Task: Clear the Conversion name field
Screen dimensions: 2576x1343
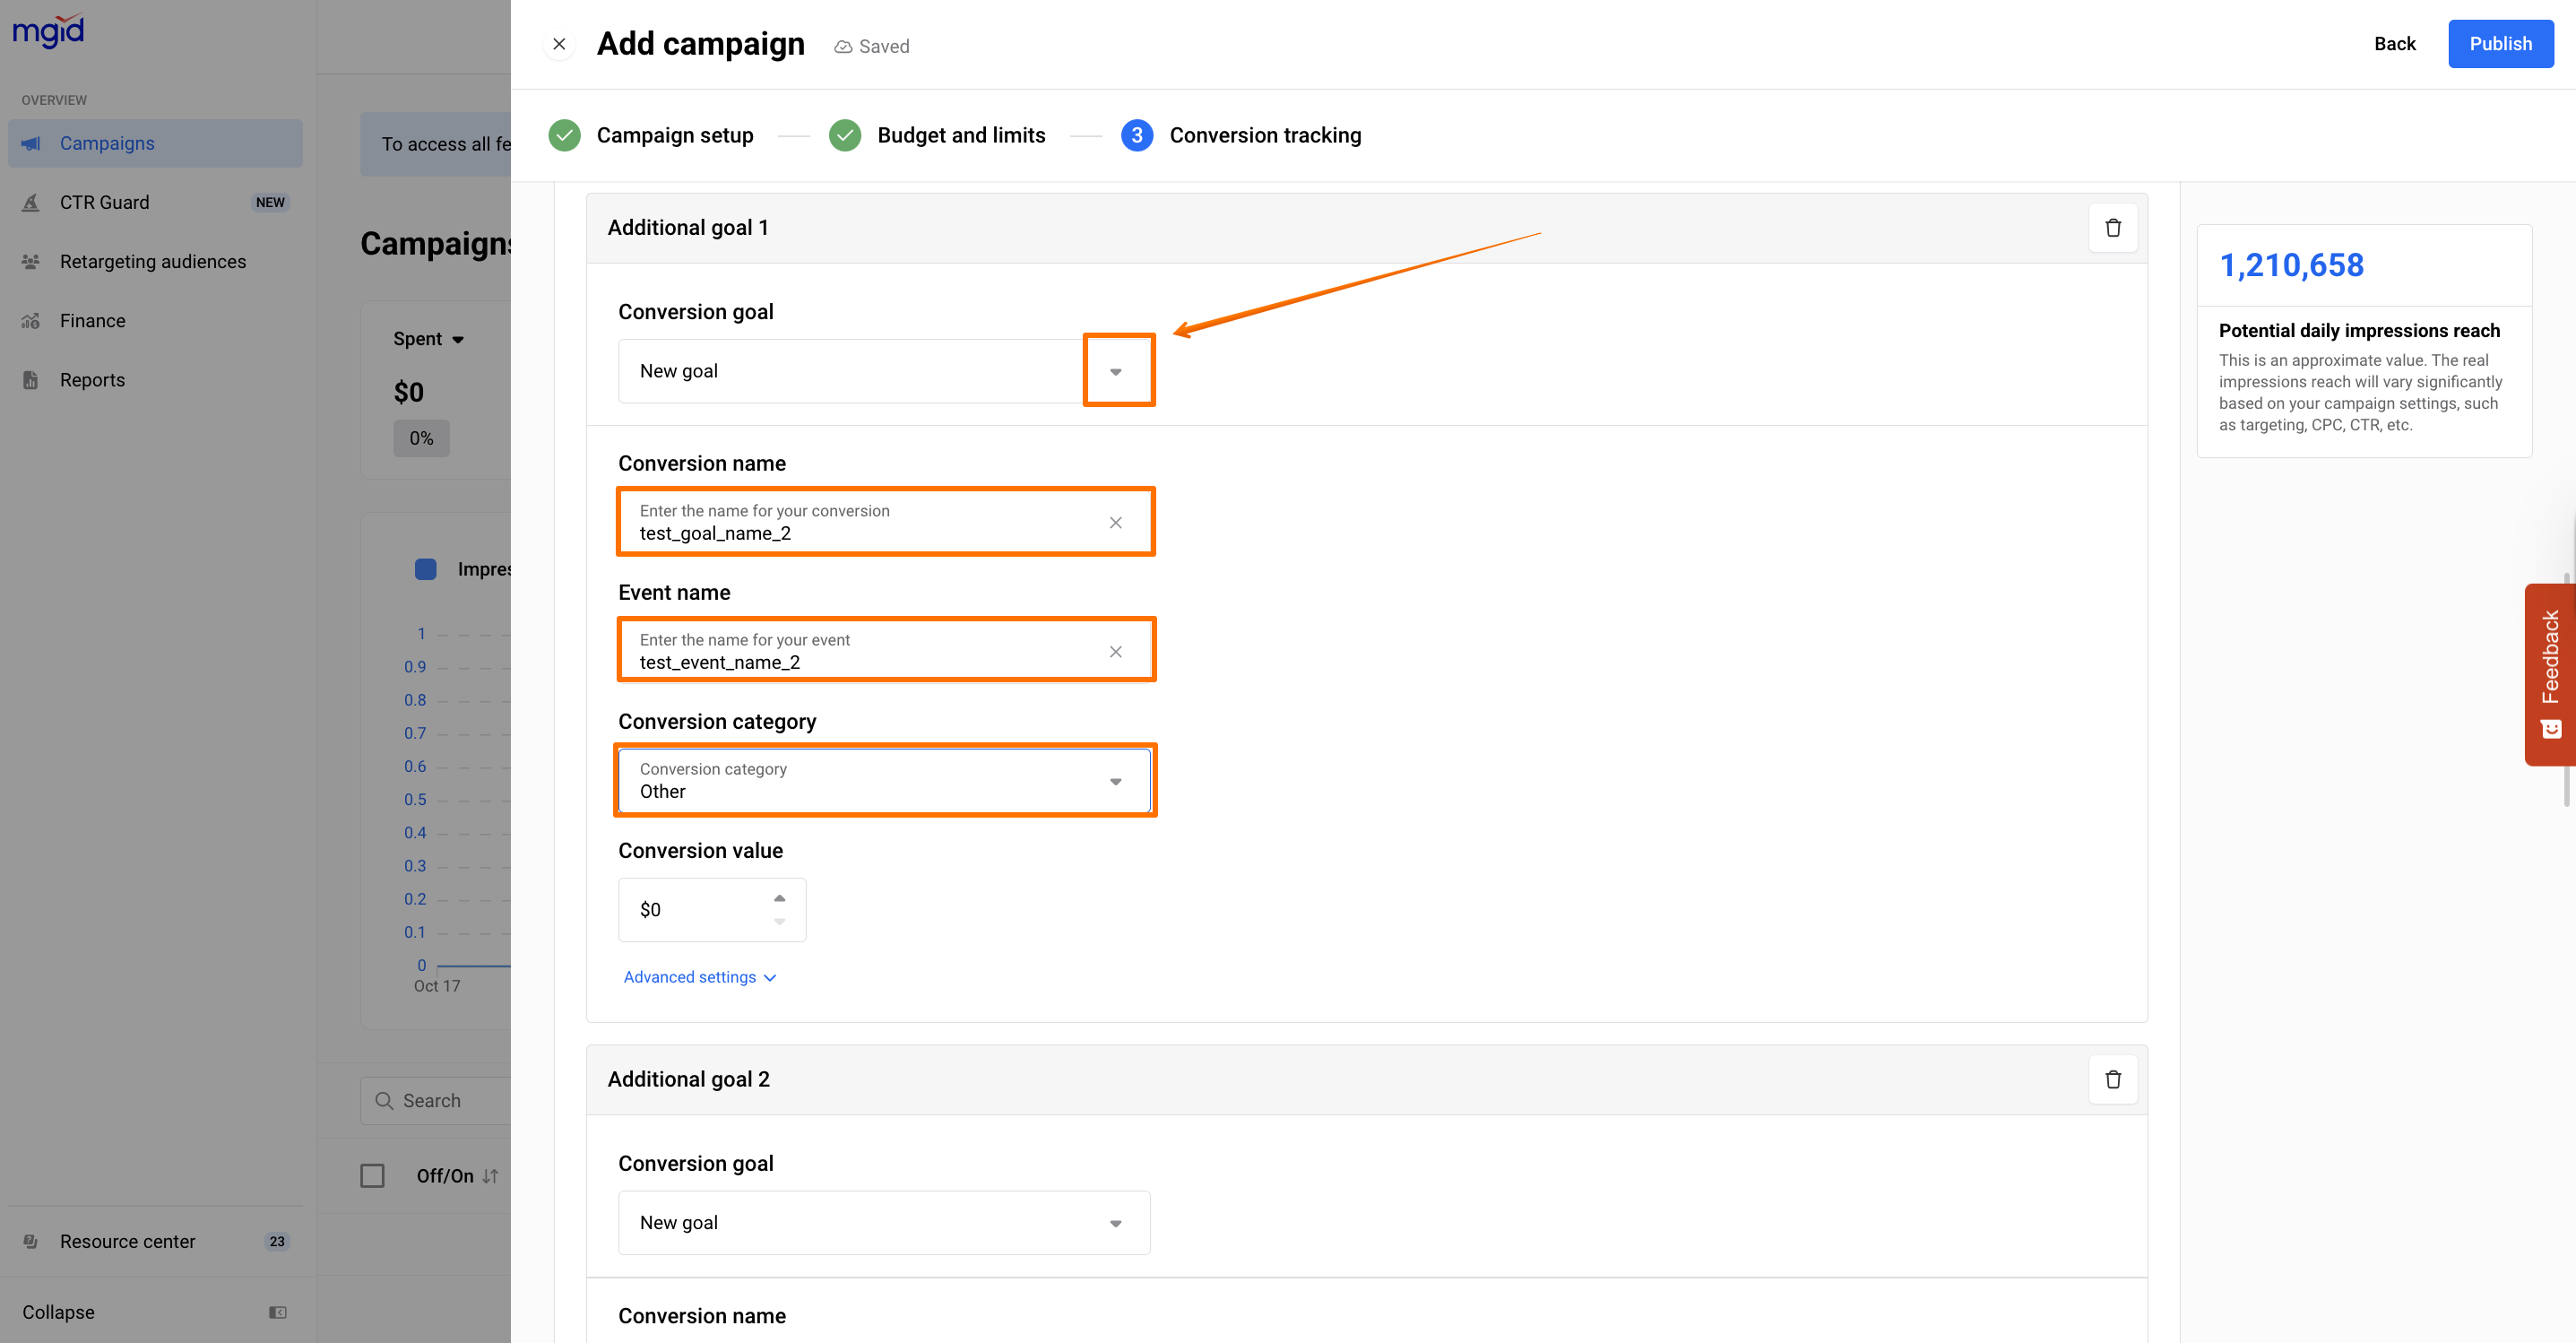Action: coord(1115,522)
